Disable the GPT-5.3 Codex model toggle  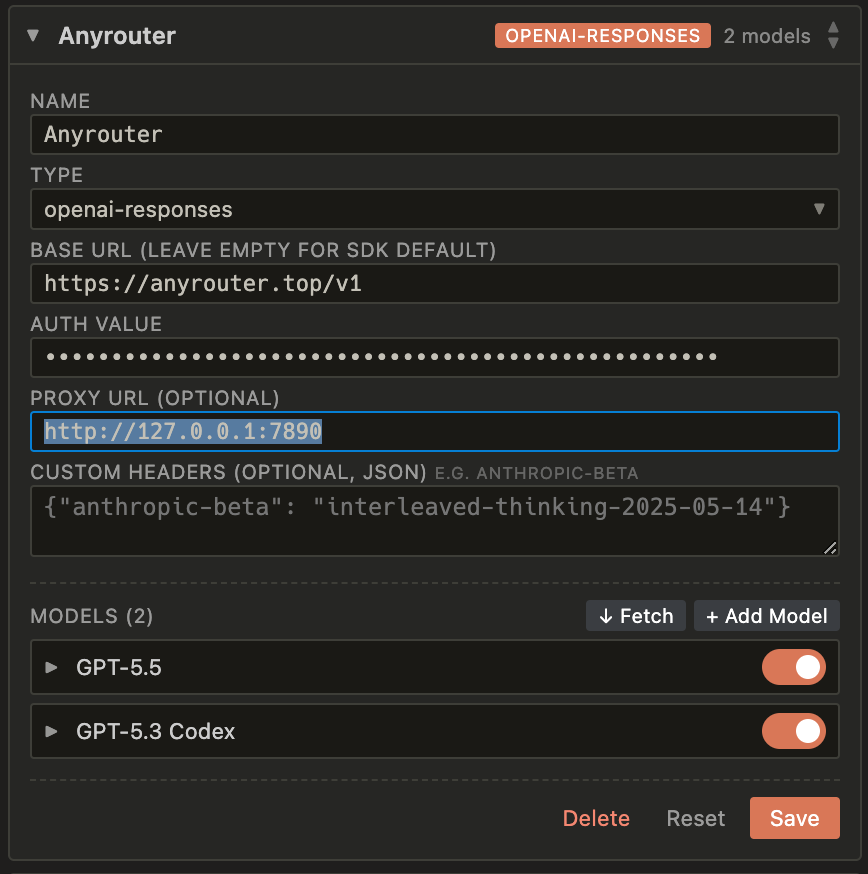pyautogui.click(x=794, y=731)
